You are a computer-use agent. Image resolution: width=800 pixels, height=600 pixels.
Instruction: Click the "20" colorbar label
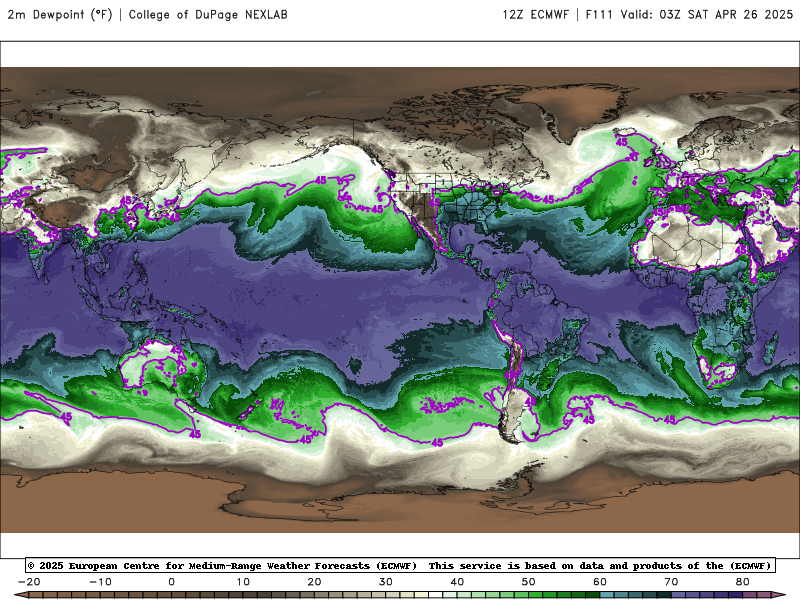click(x=314, y=582)
